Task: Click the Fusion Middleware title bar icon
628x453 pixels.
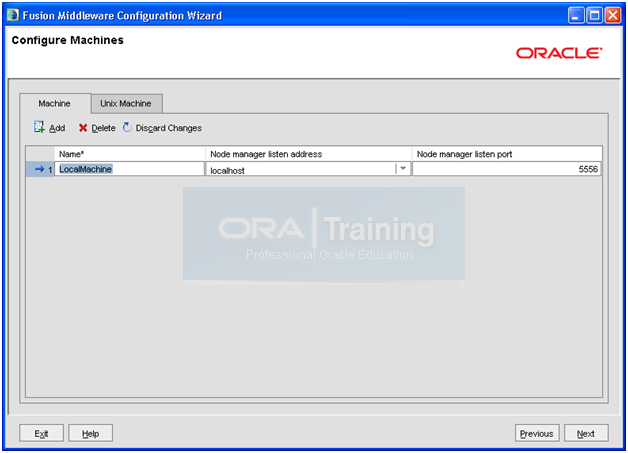Action: pos(13,15)
